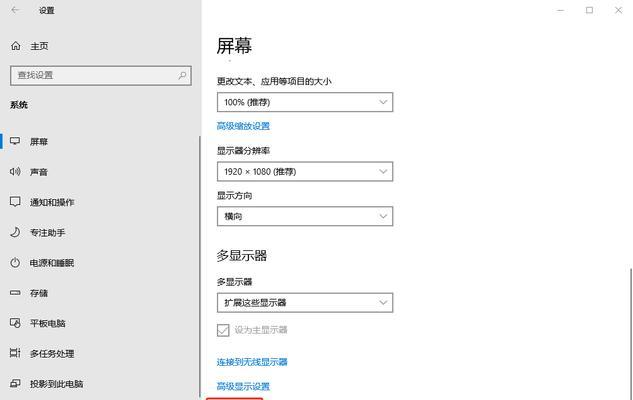The width and height of the screenshot is (633, 400).
Task: Open the 连接到无线显示器 link
Action: pos(252,362)
